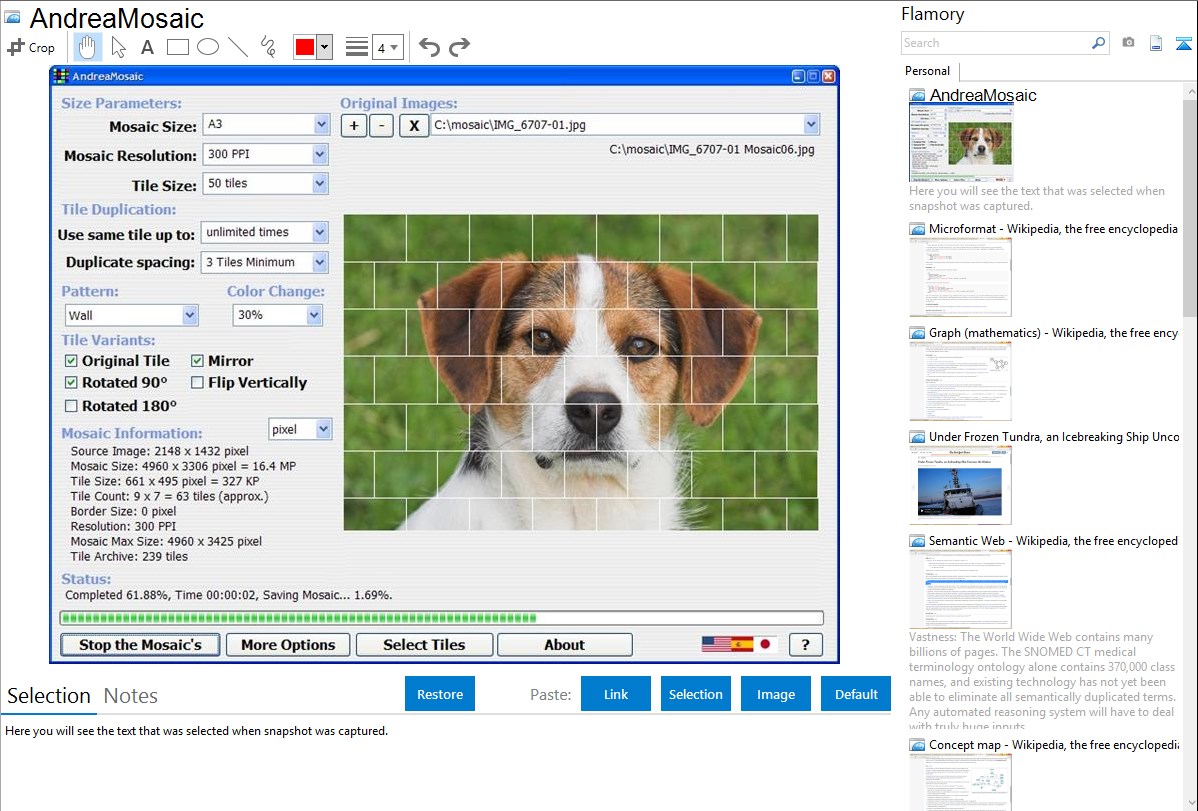
Task: Open the Tile Size dropdown
Action: [x=320, y=183]
